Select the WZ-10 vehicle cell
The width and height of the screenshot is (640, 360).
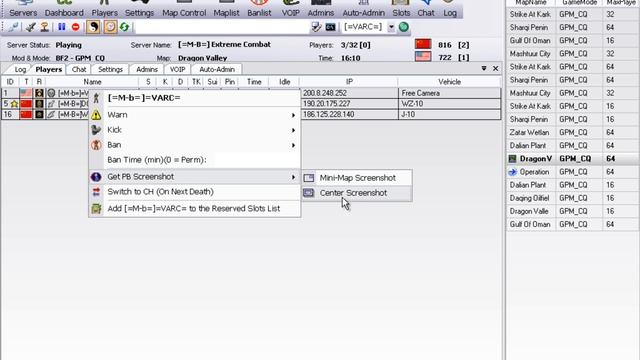pos(449,104)
